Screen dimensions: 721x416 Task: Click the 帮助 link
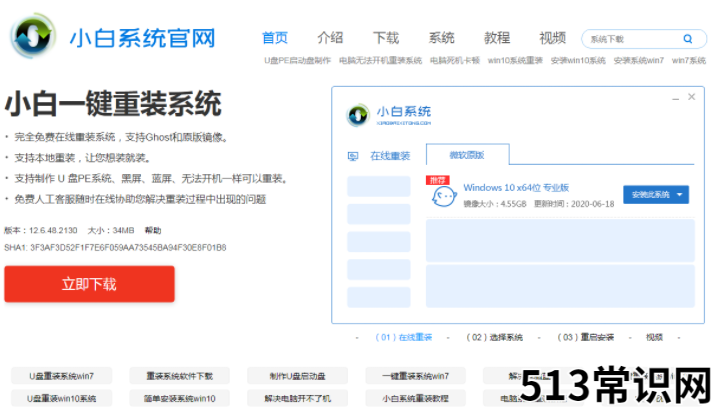coord(153,230)
